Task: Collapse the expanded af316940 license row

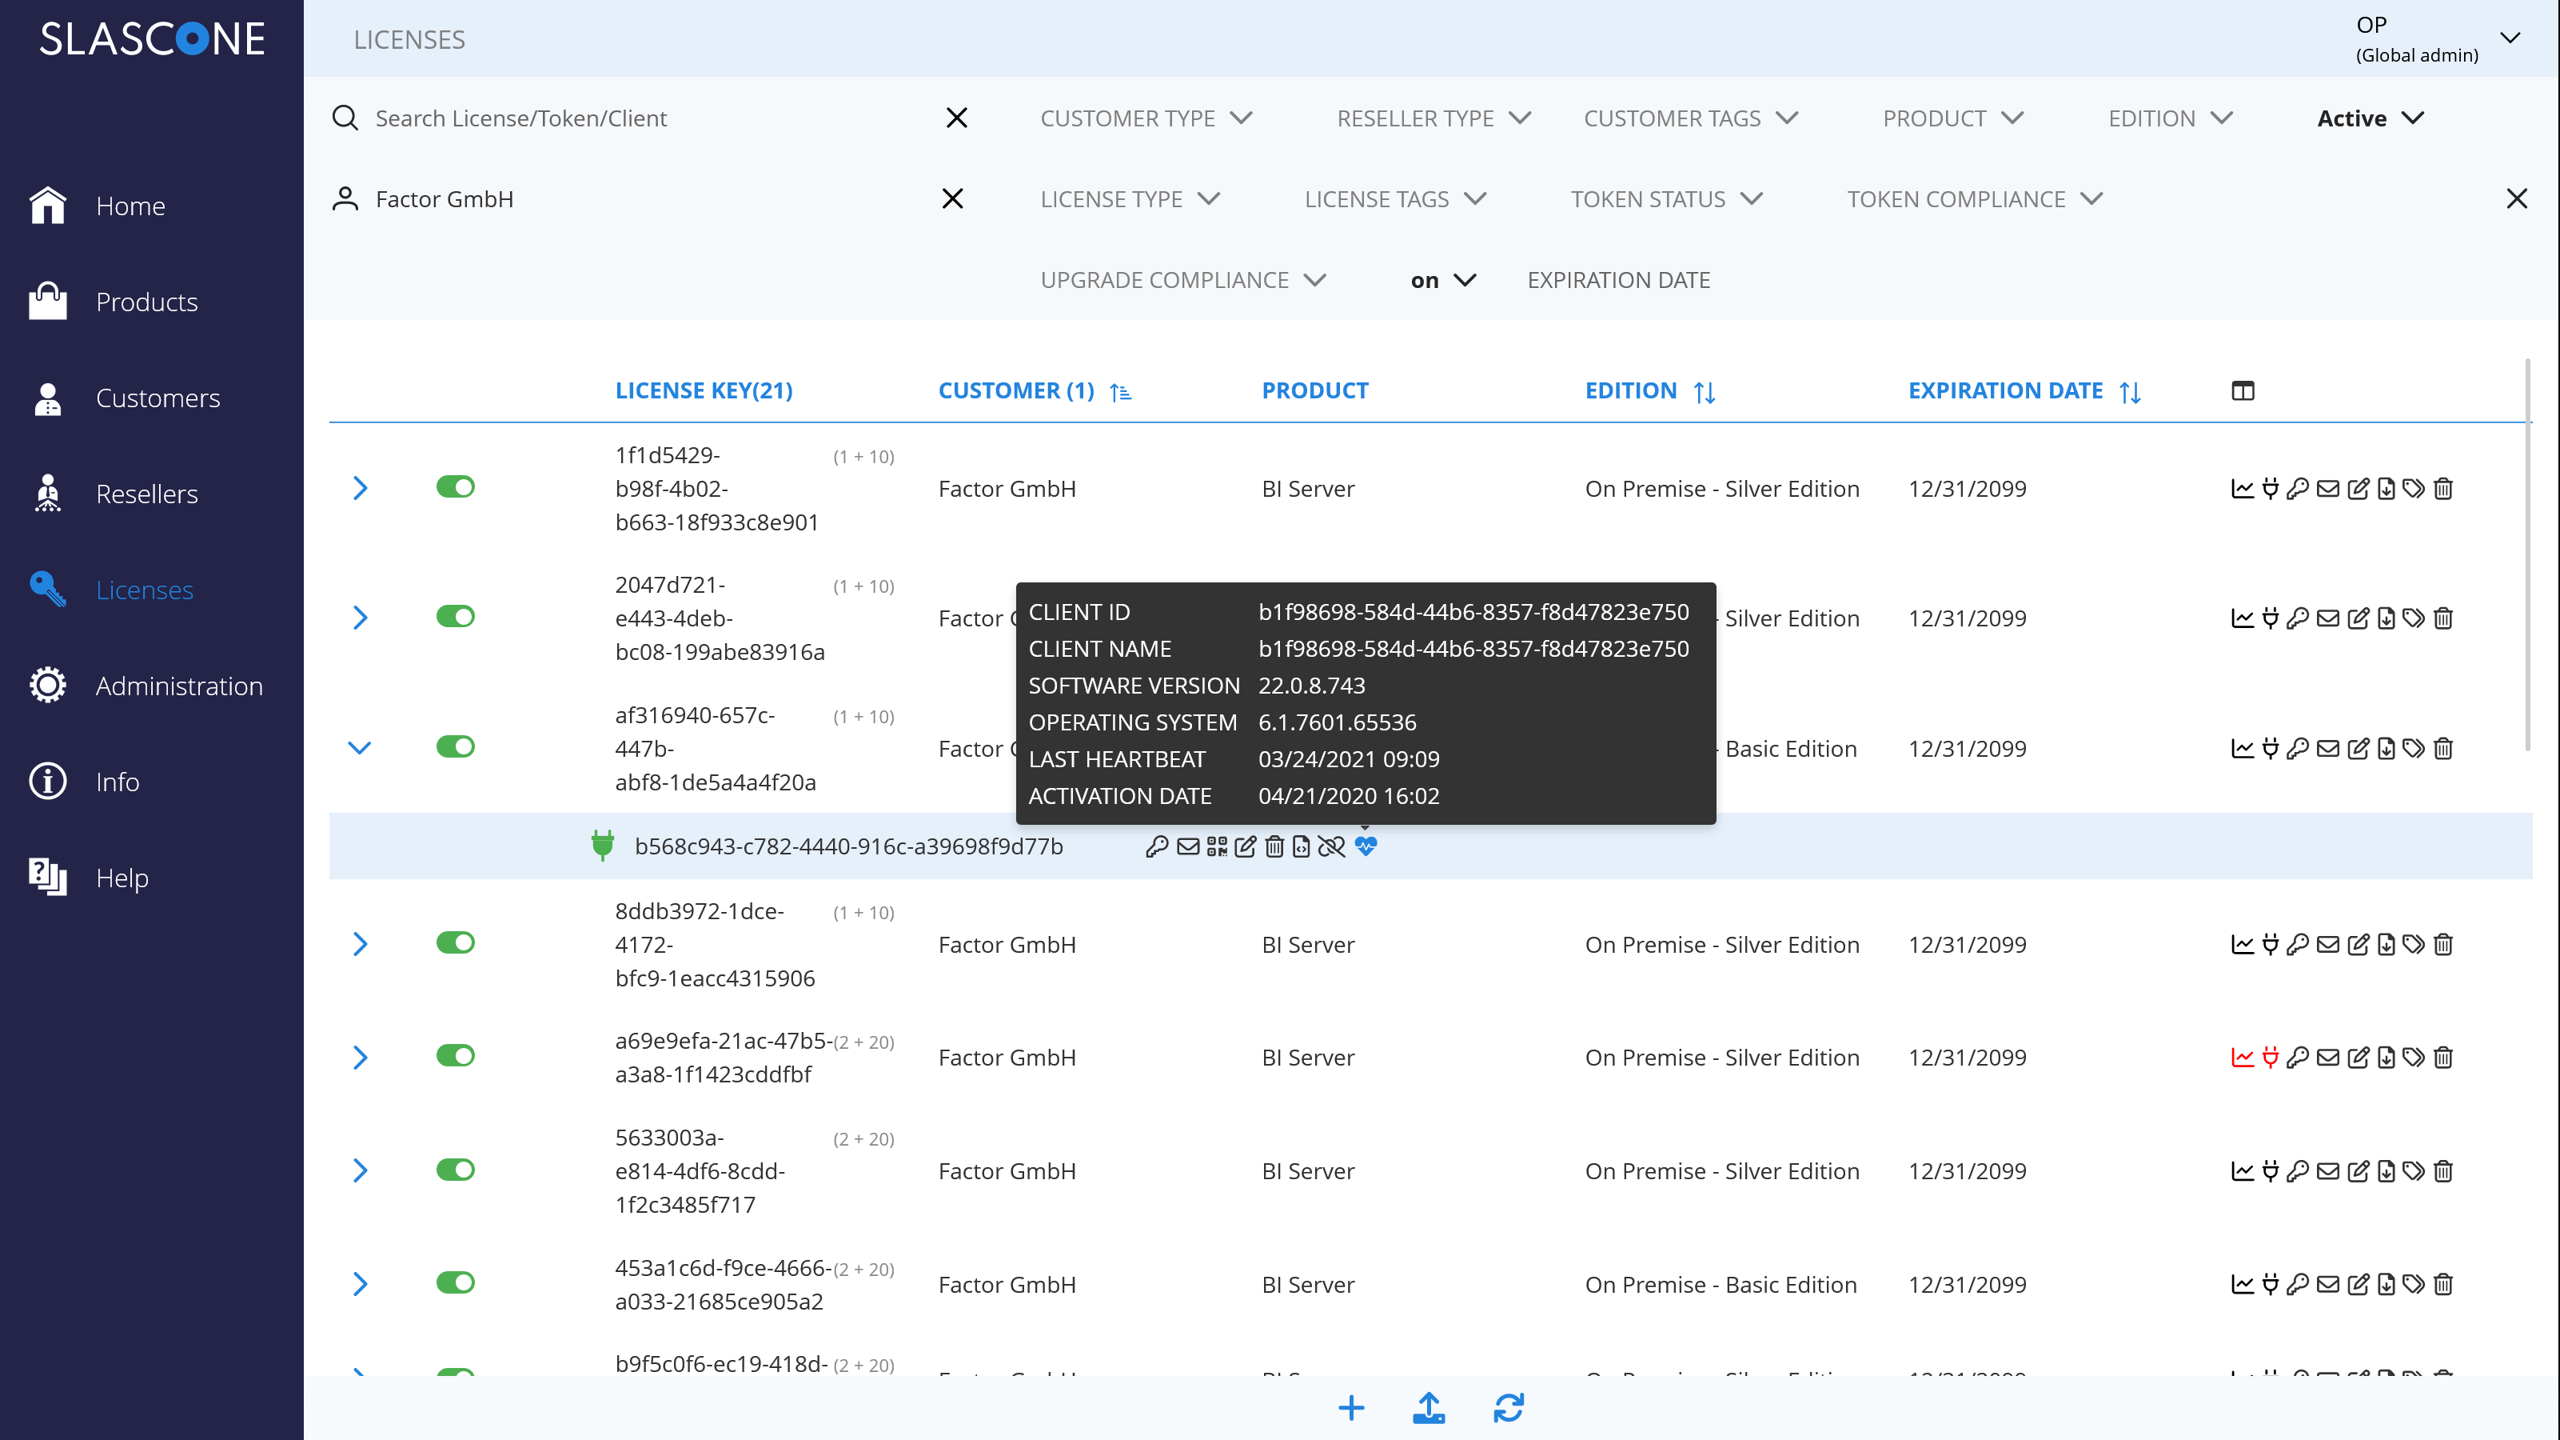Action: click(x=360, y=748)
